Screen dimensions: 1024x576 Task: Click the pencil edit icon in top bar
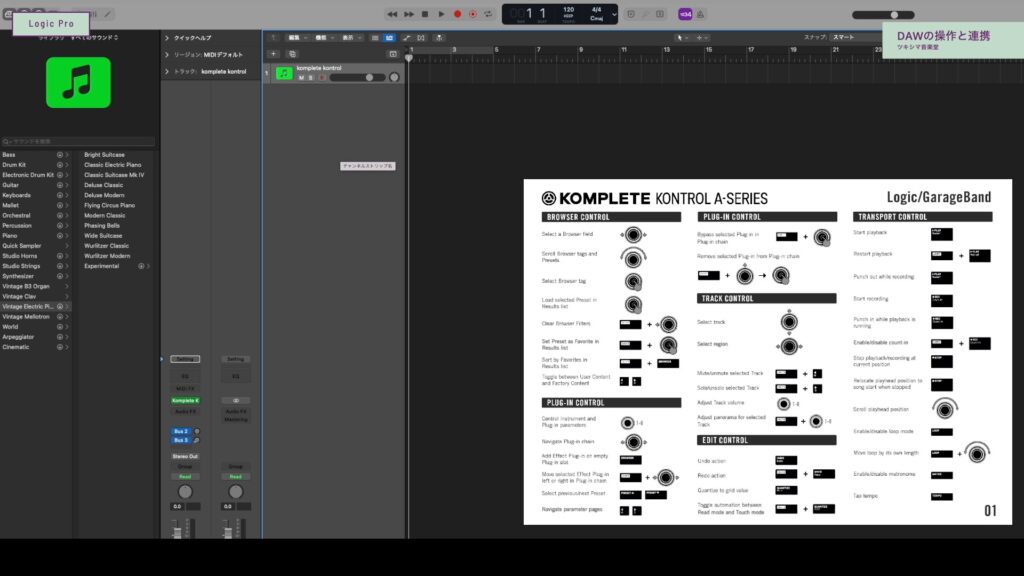107,14
